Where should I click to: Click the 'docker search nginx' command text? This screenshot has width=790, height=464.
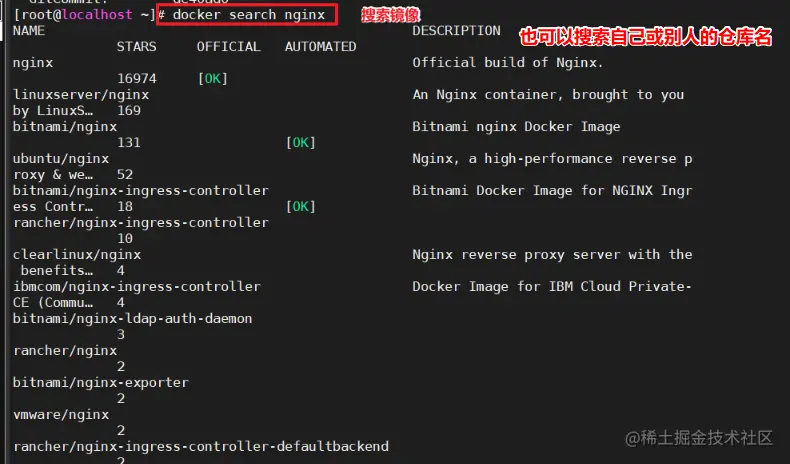[249, 15]
